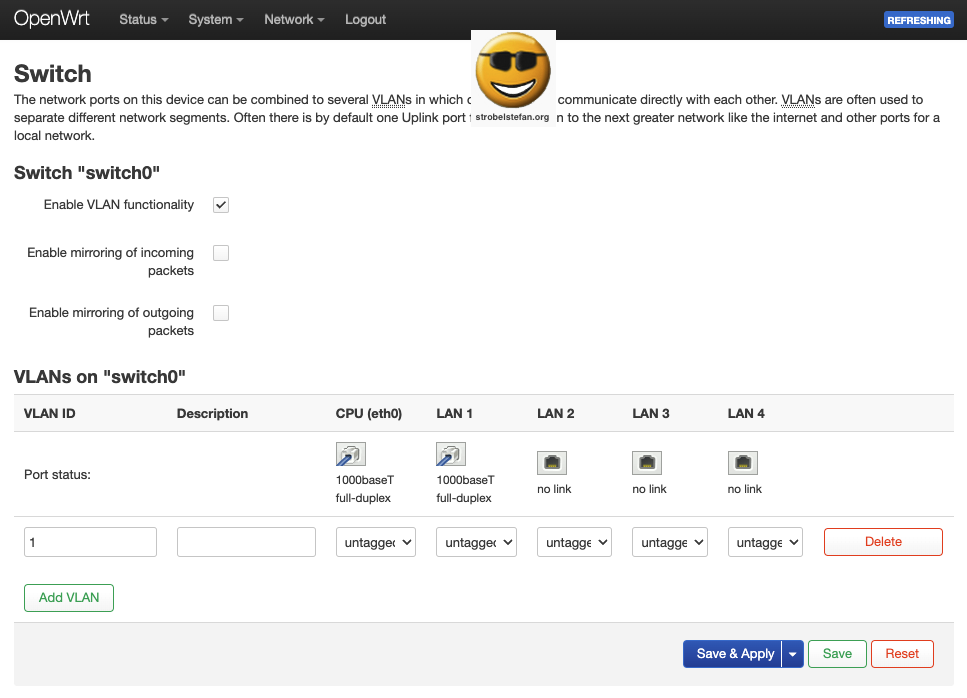
Task: Click the Add VLAN button
Action: point(69,598)
